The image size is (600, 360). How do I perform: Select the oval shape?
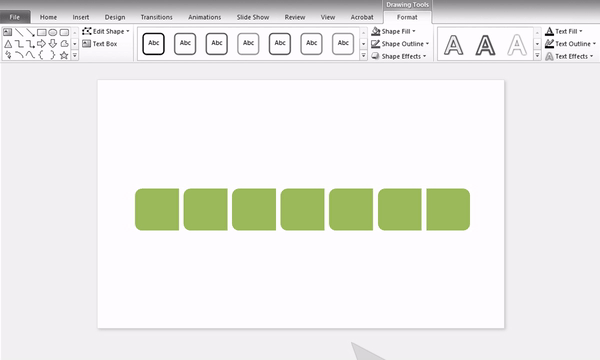(x=53, y=32)
